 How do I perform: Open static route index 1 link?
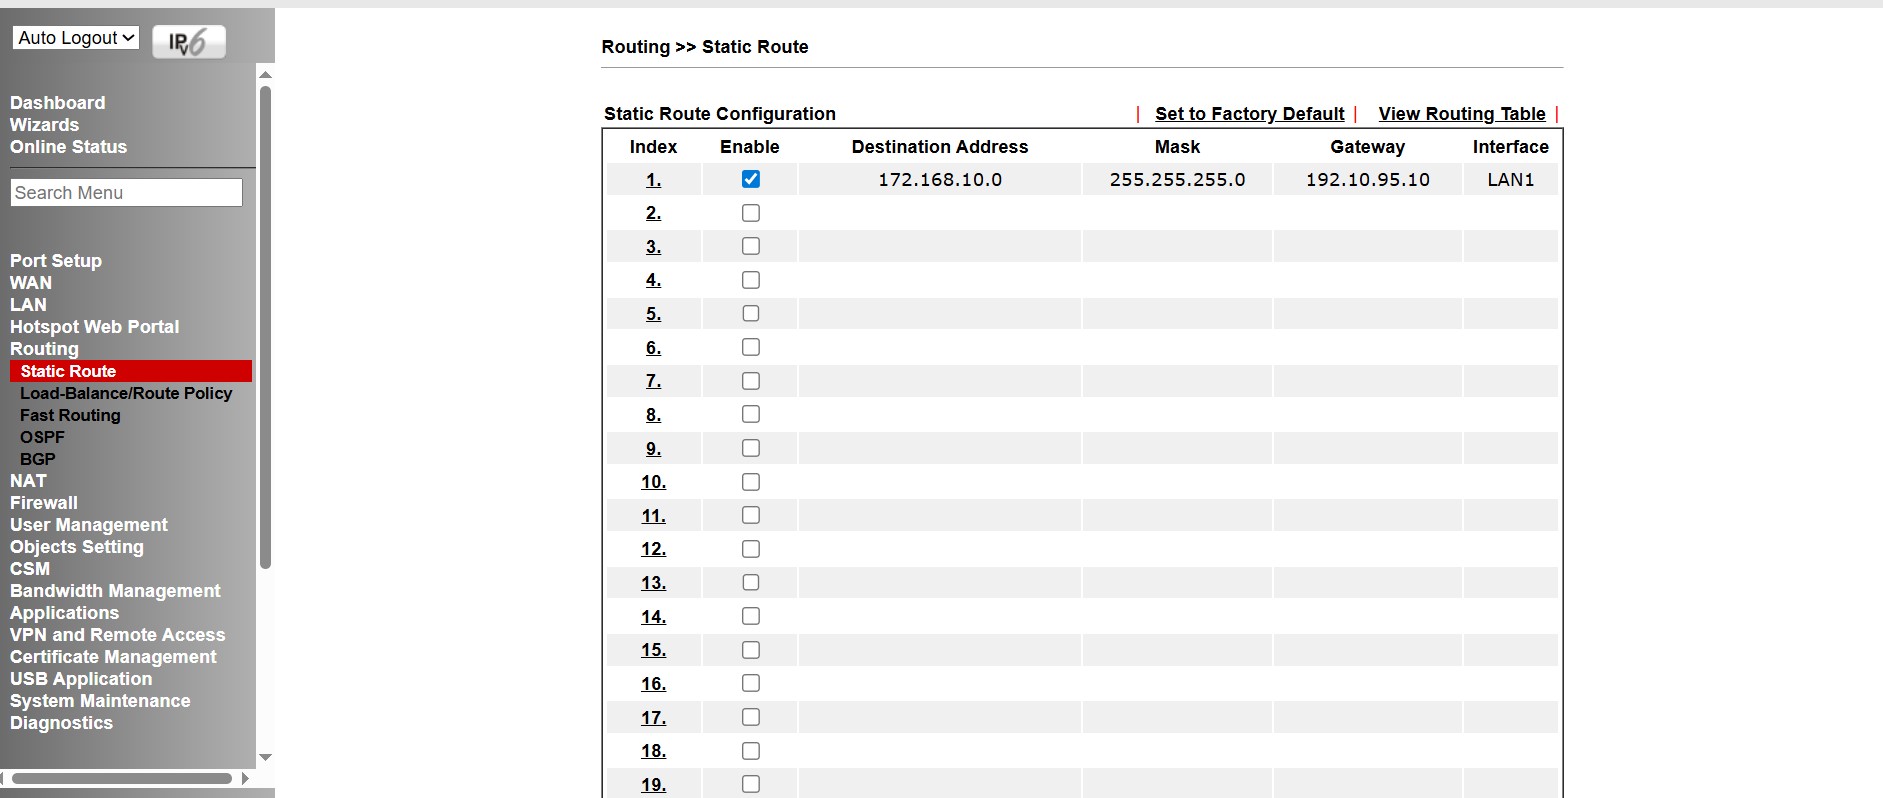(653, 180)
